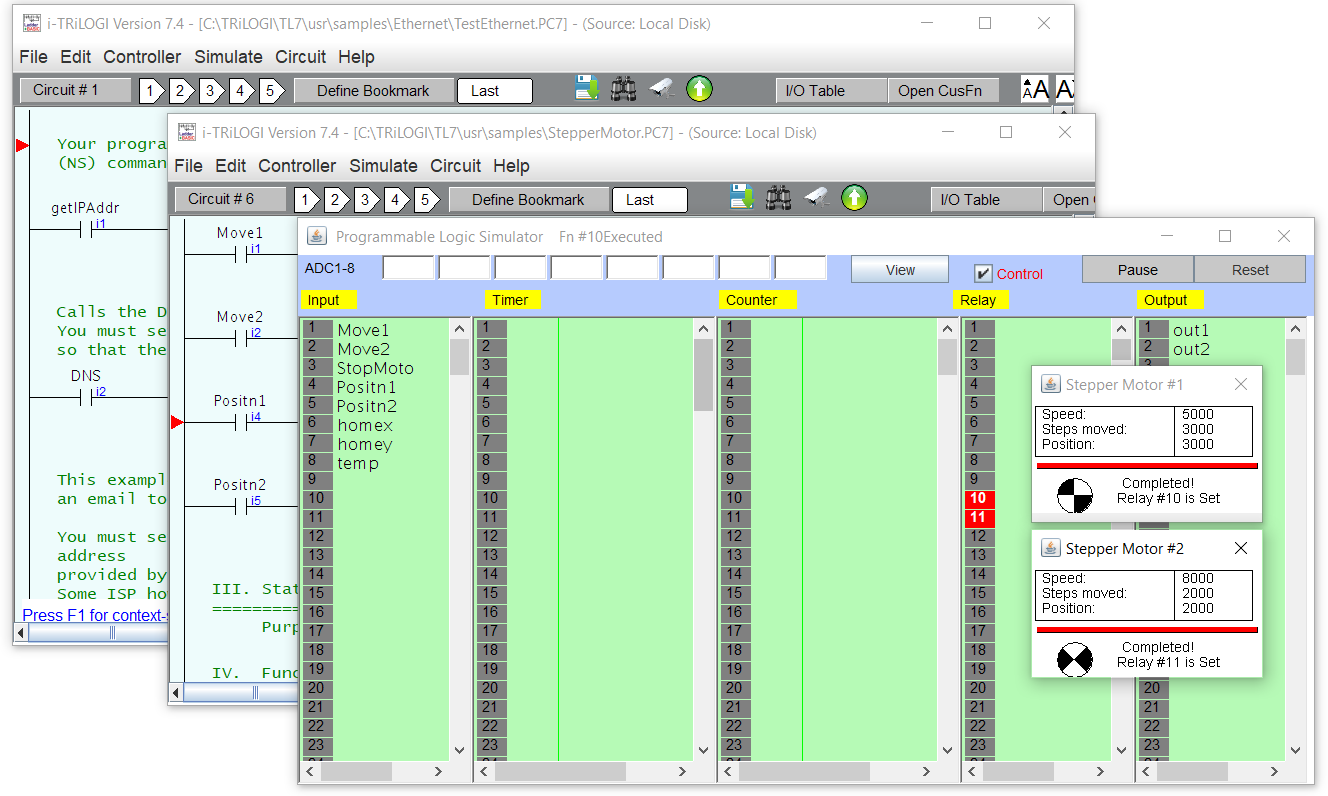The height and width of the screenshot is (796, 1328).
Task: Click the Last button in StepperMotor window
Action: (x=650, y=200)
